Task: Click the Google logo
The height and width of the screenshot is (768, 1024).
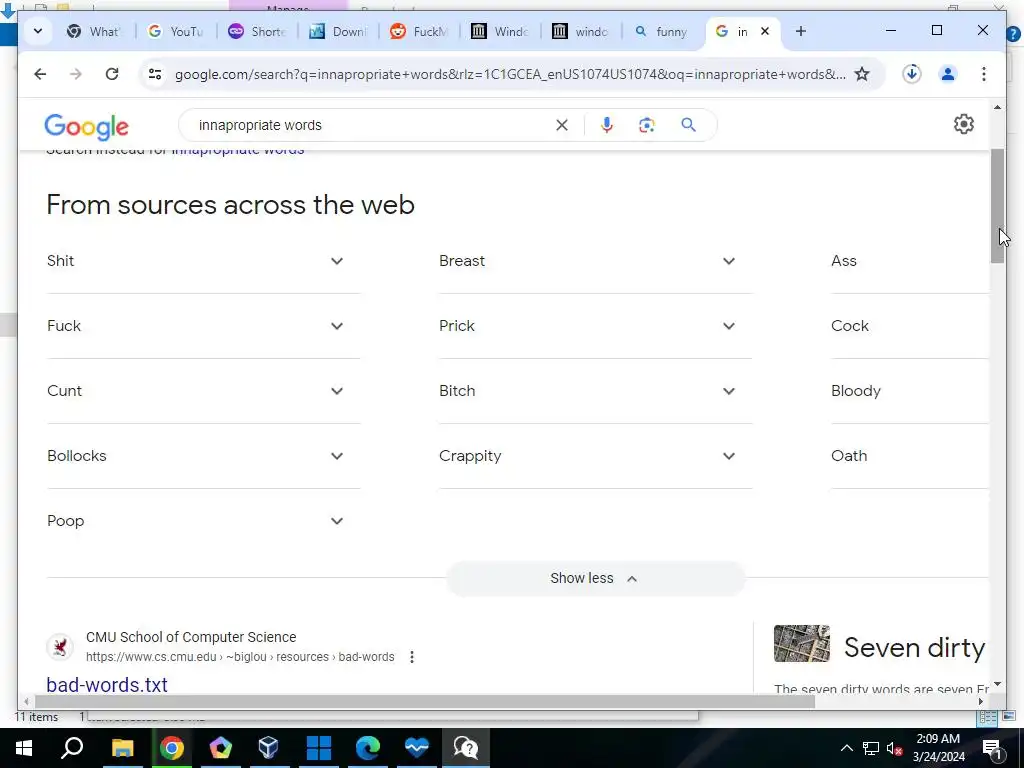Action: [86, 127]
